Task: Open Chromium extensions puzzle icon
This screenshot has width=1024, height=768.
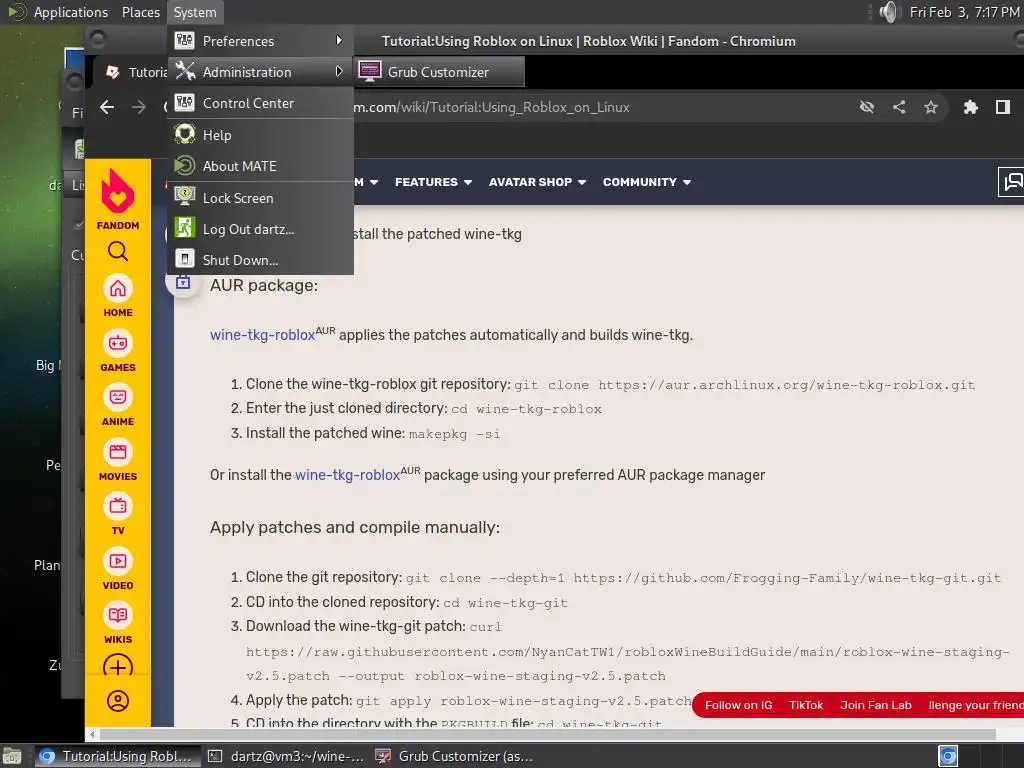Action: [x=971, y=107]
